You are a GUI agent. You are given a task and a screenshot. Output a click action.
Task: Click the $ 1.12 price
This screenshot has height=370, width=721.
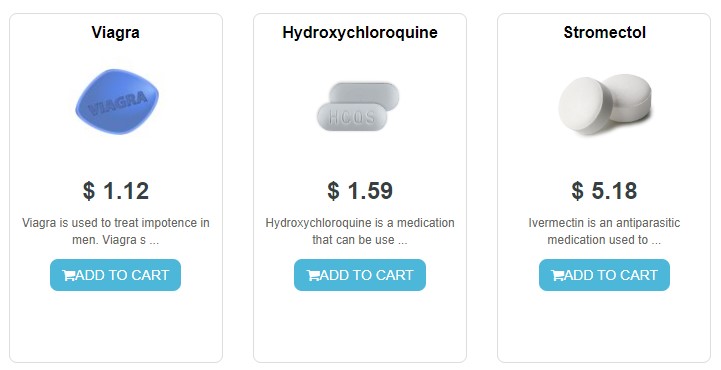(x=116, y=191)
